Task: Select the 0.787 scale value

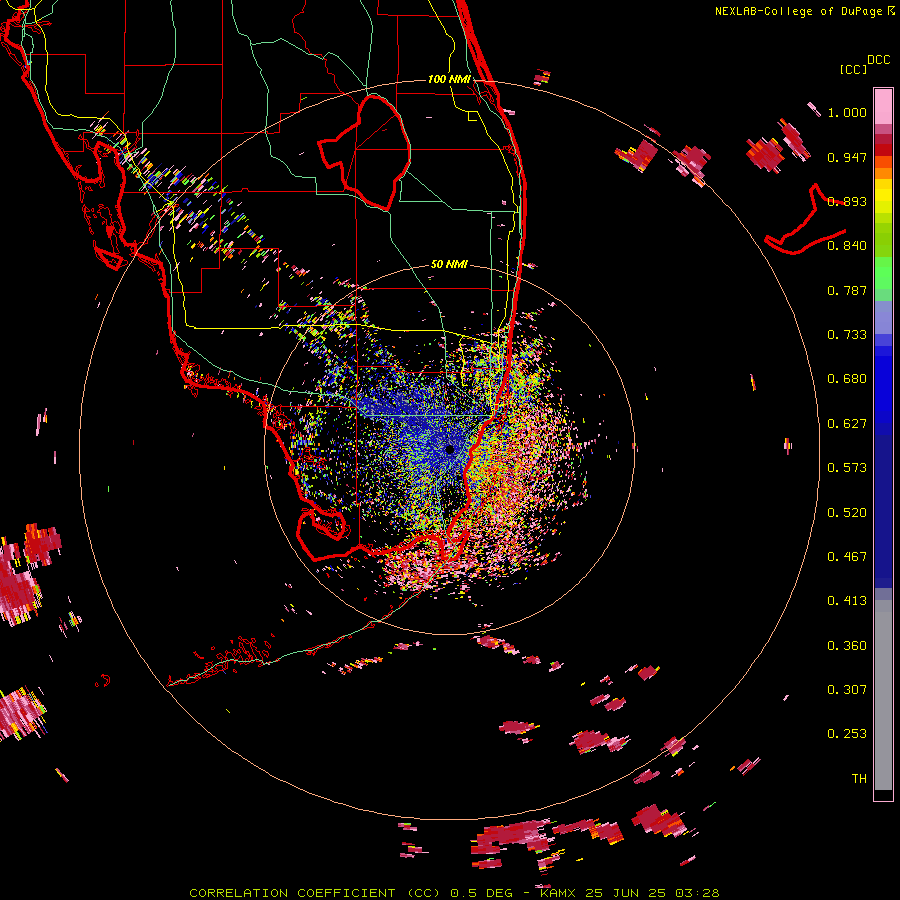Action: click(847, 290)
